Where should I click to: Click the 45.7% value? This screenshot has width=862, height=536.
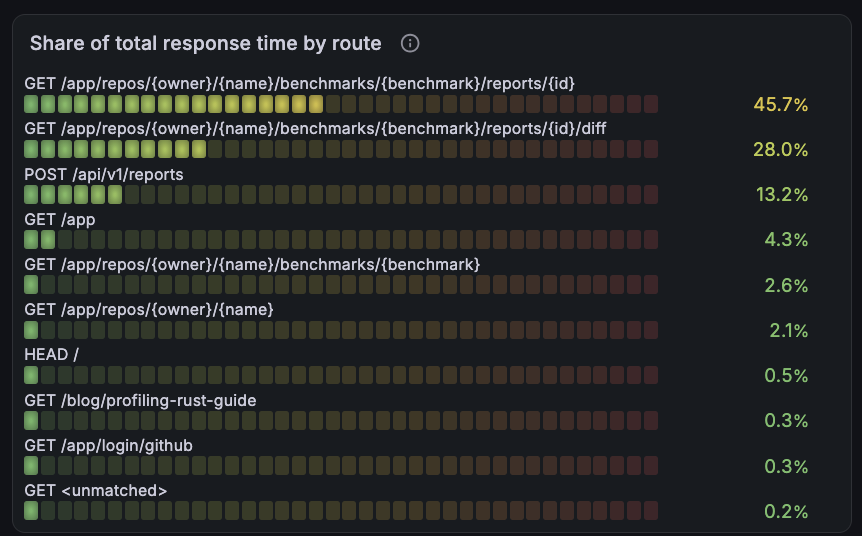[781, 104]
